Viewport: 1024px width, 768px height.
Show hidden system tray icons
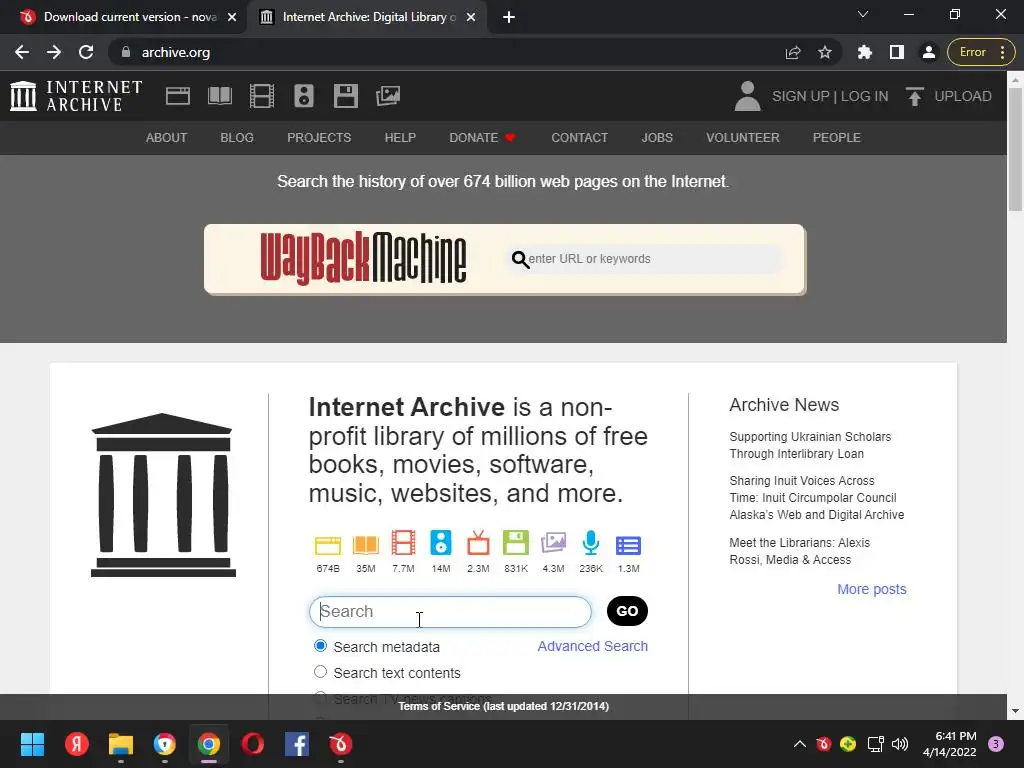pyautogui.click(x=799, y=744)
